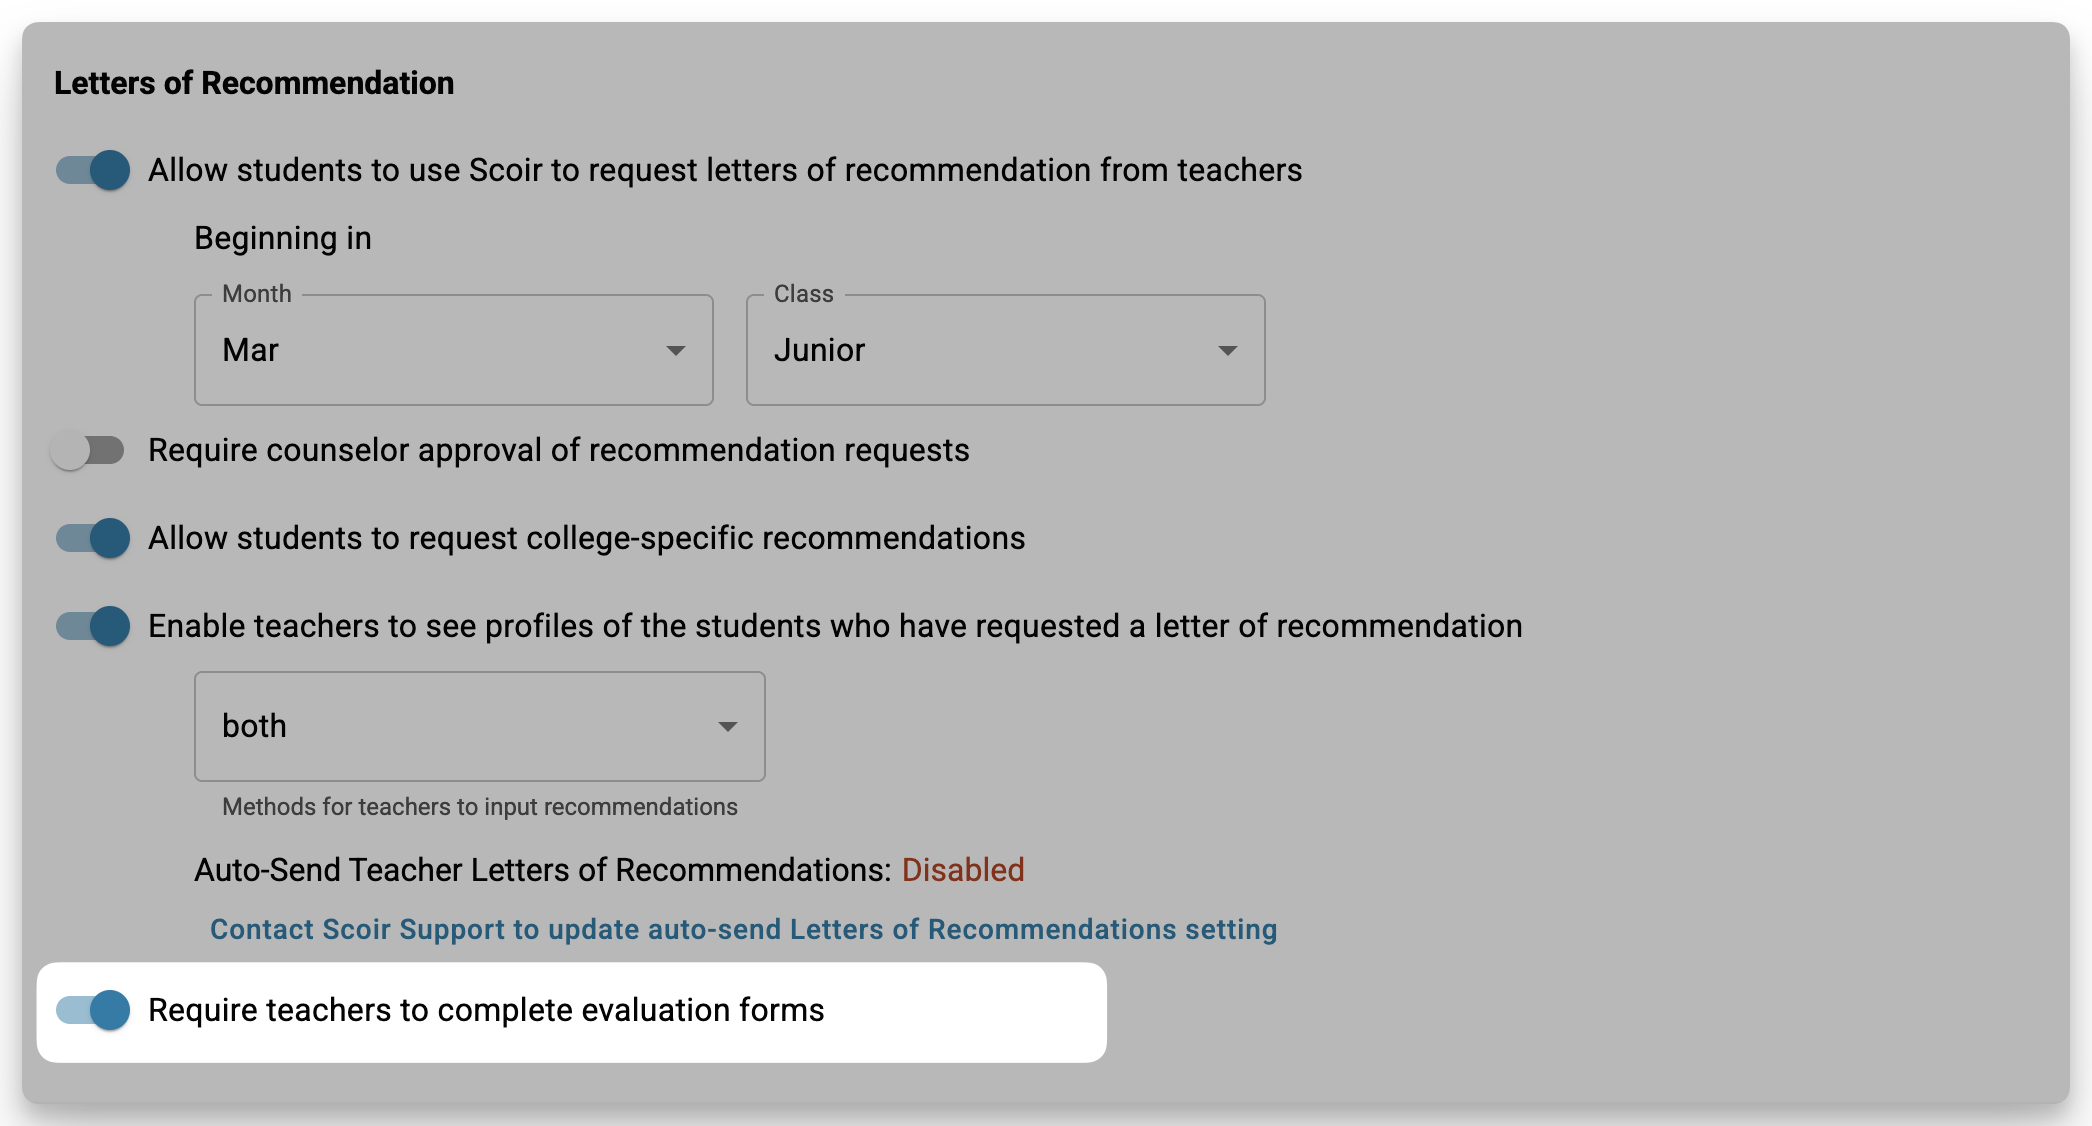Expand the recommendation input methods dropdown showing both

480,726
